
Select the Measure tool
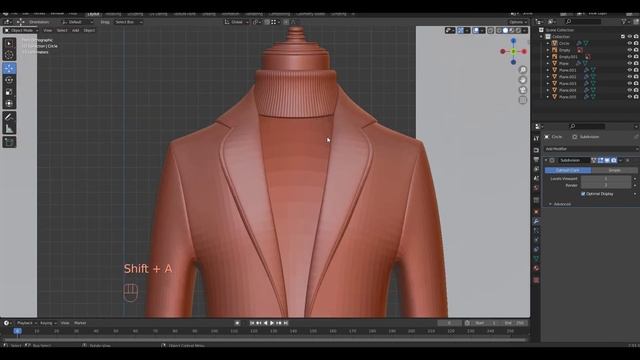[x=9, y=129]
